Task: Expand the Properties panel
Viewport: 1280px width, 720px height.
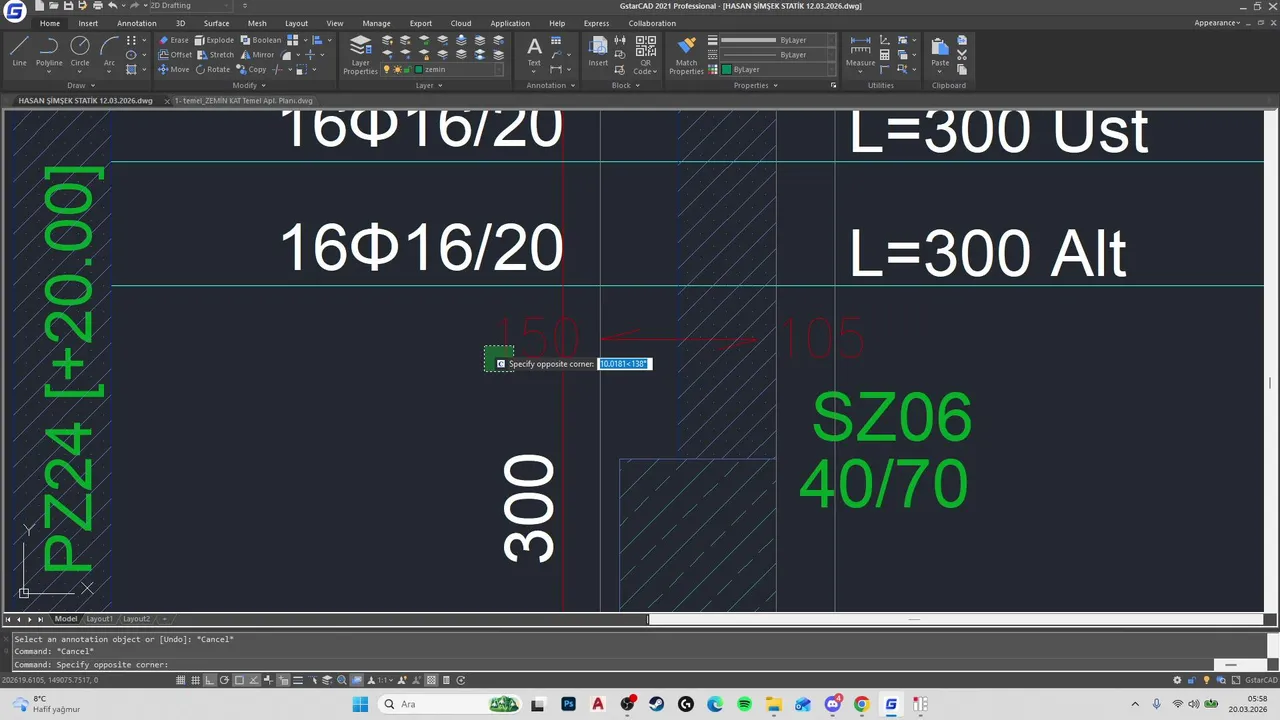Action: coord(755,86)
